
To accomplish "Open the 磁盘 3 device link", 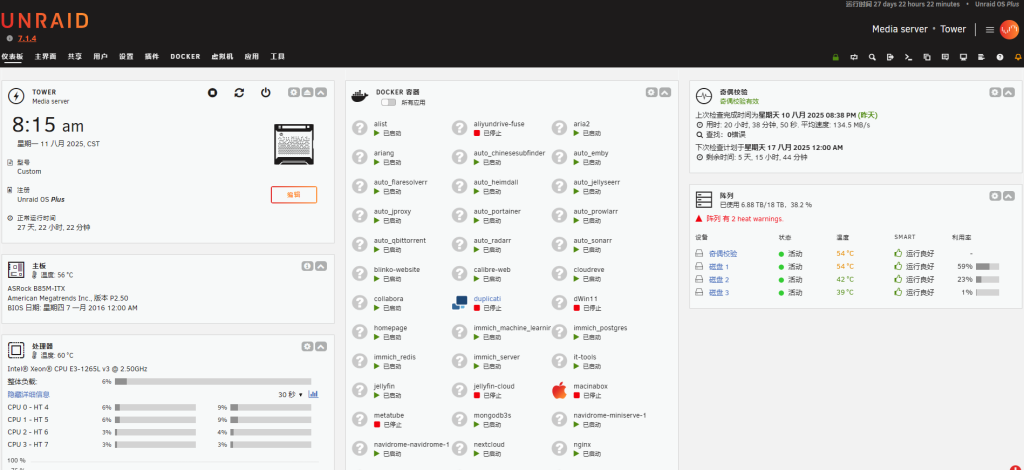I will (x=719, y=292).
